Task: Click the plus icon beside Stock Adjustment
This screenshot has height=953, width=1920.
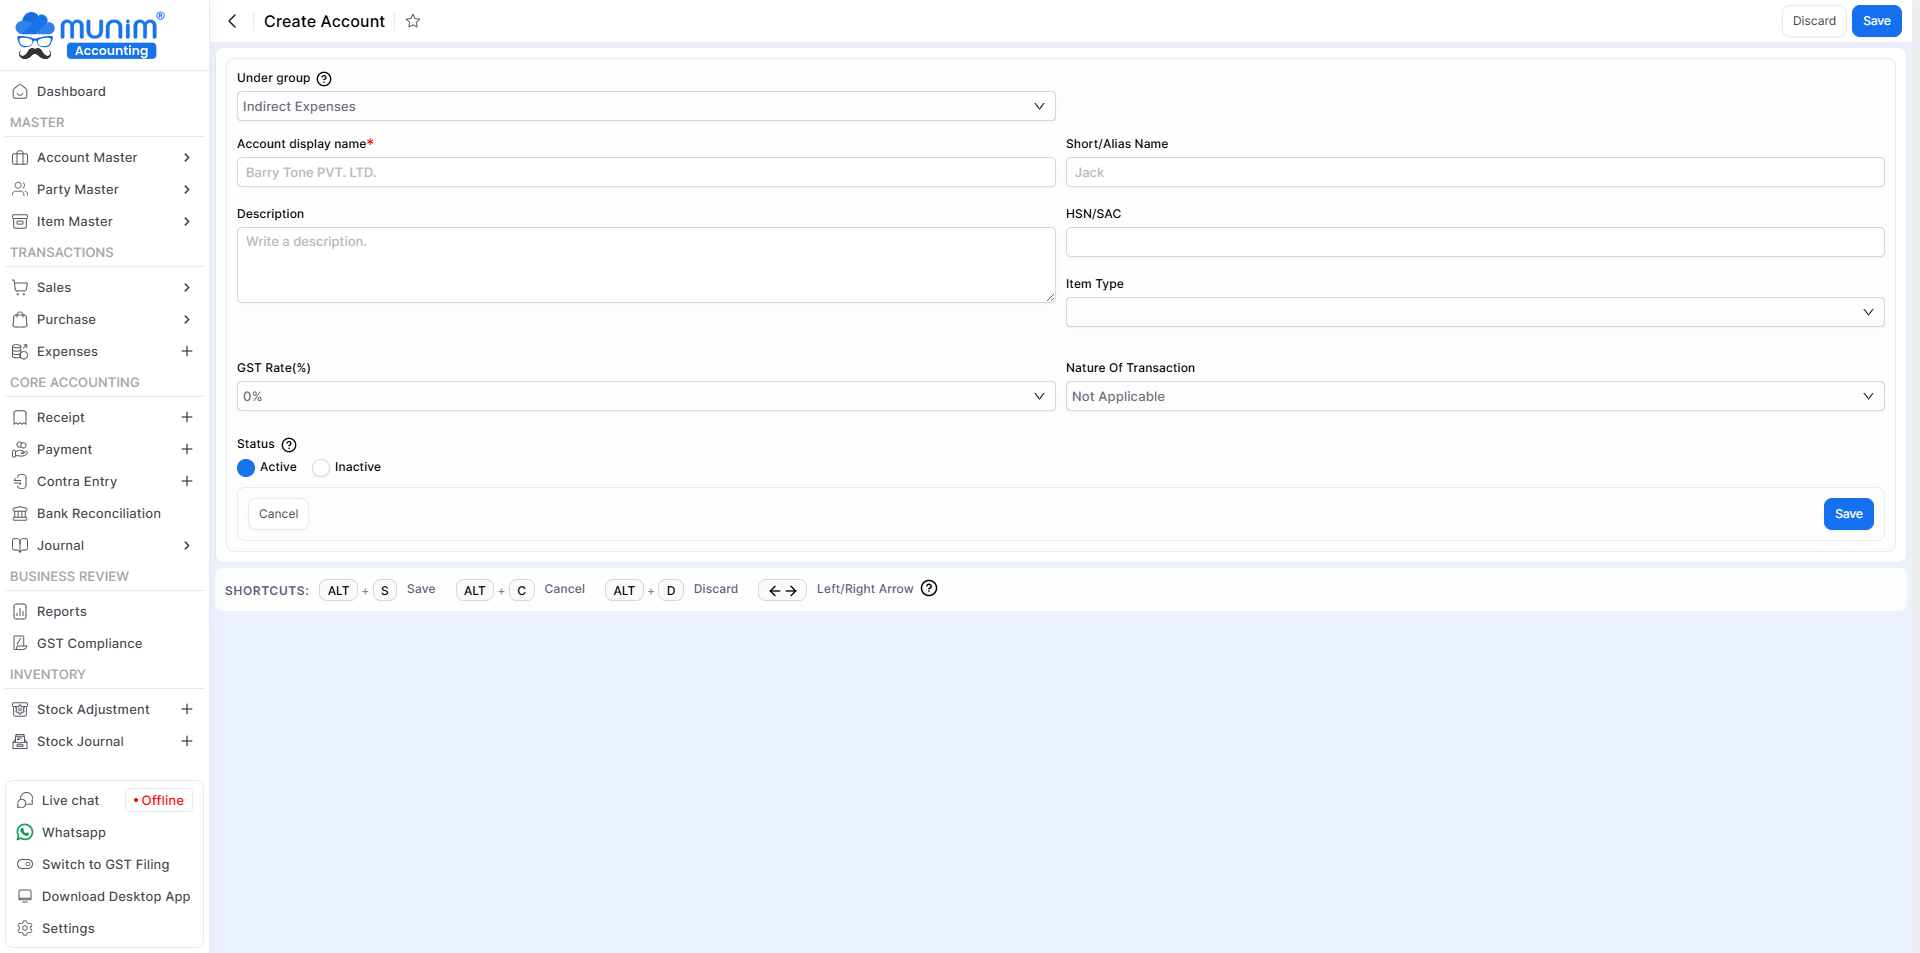Action: tap(187, 709)
